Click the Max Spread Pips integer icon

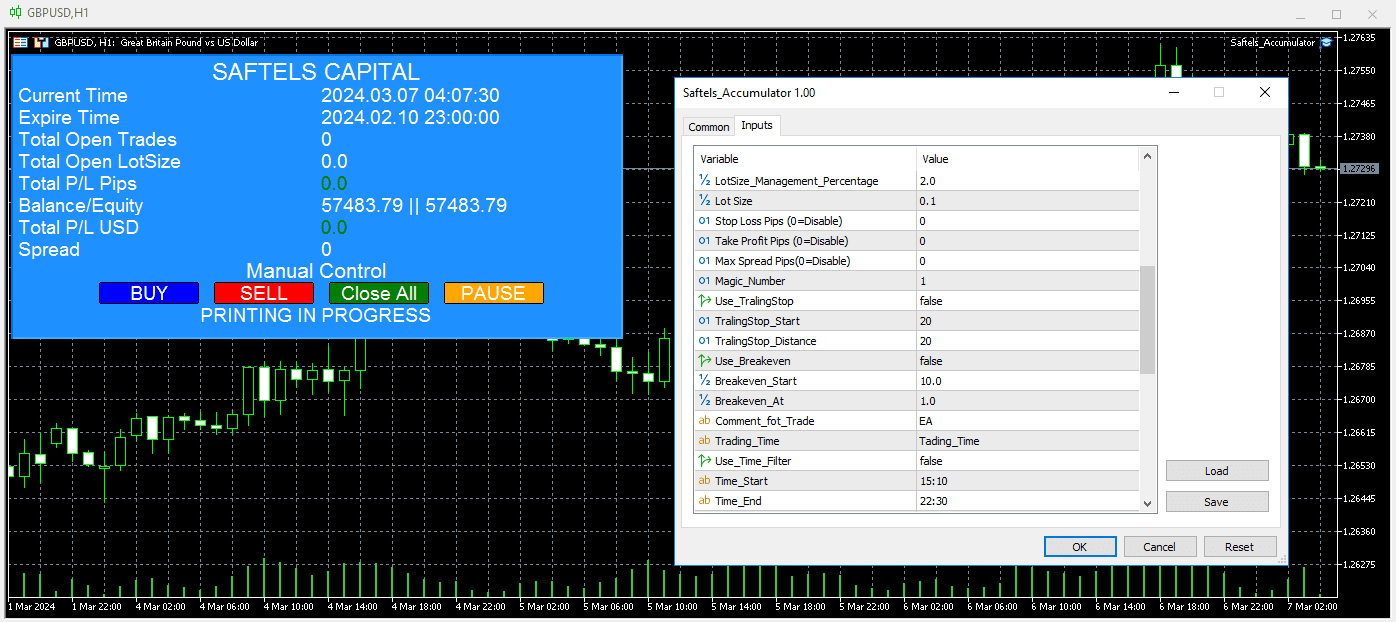tap(704, 261)
